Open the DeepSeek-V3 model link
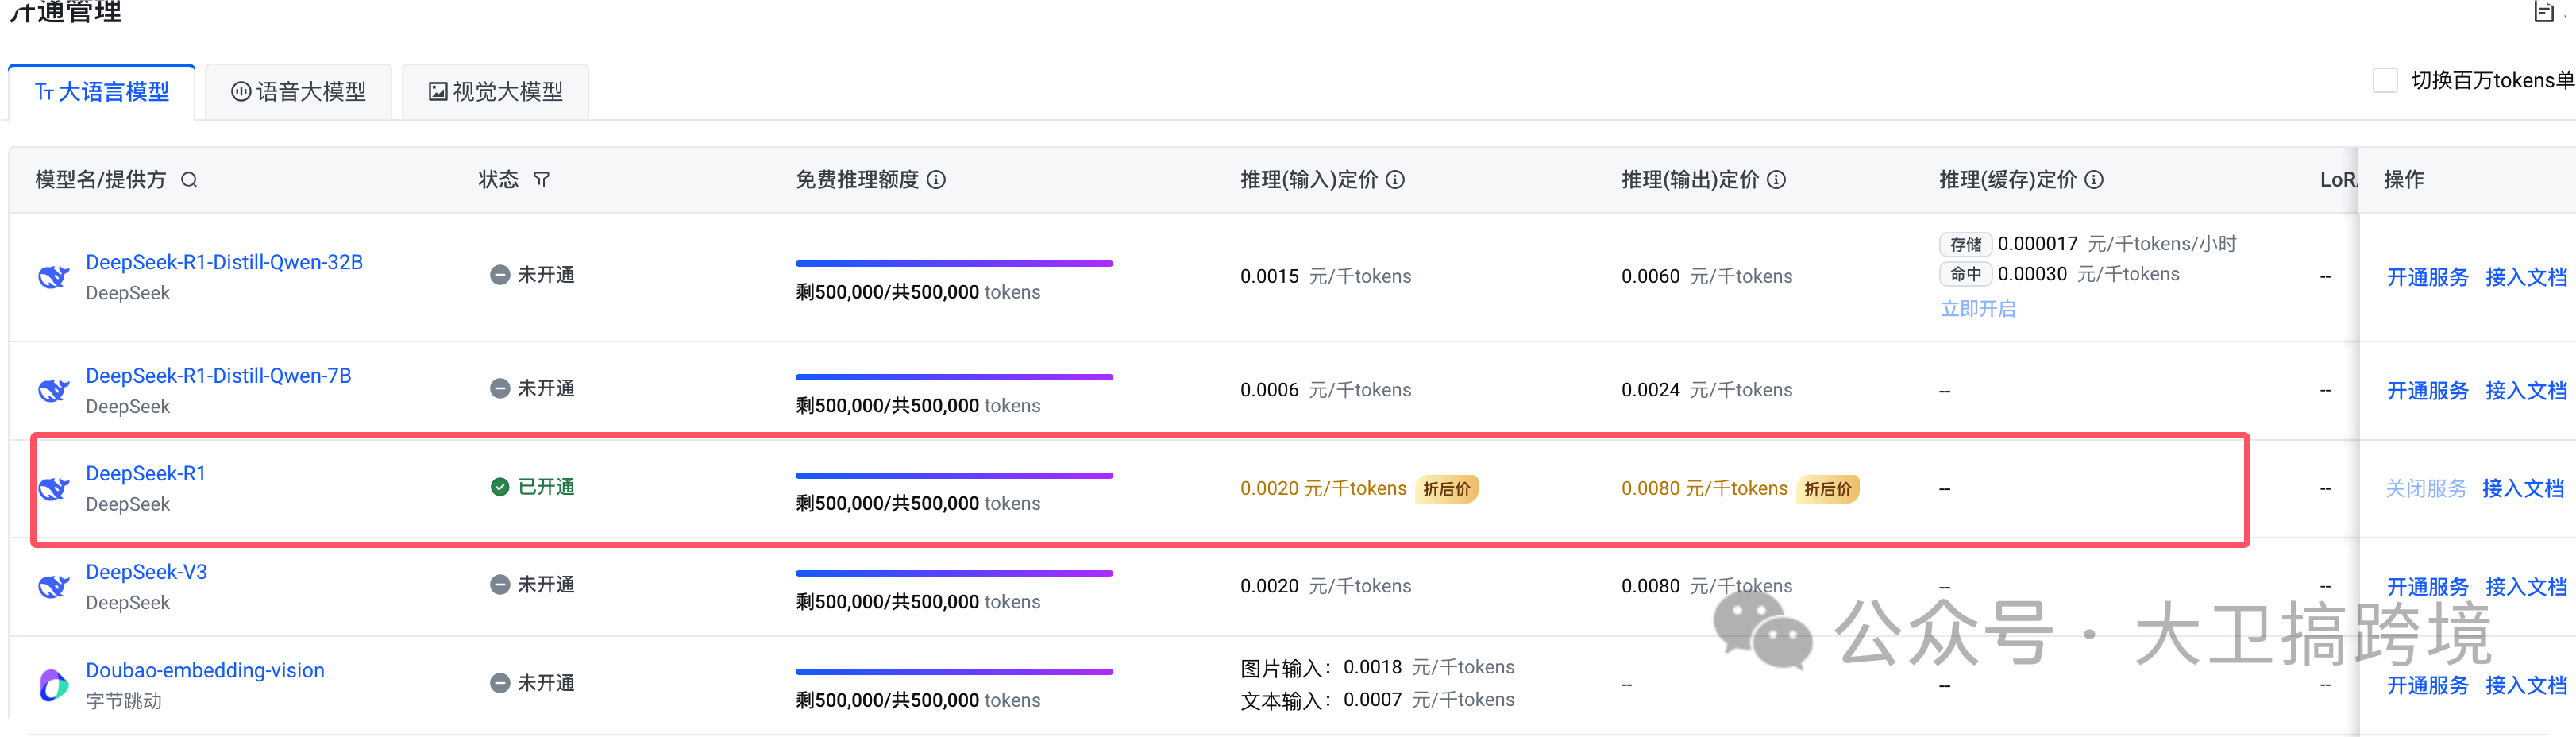The height and width of the screenshot is (737, 2576). tap(146, 572)
